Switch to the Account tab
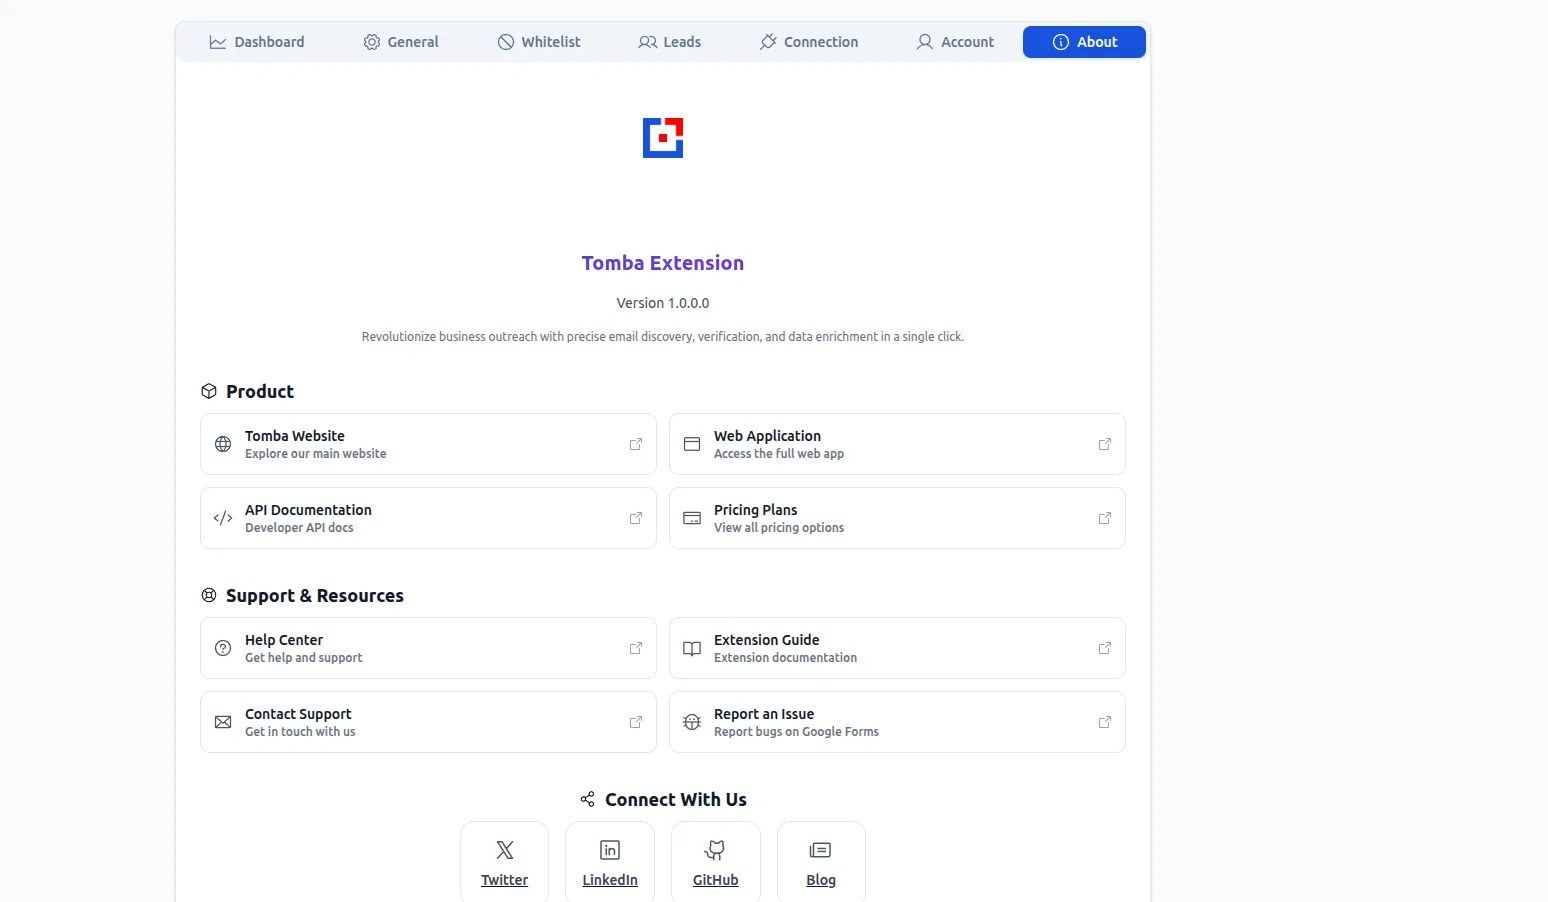This screenshot has width=1548, height=902. [x=955, y=42]
